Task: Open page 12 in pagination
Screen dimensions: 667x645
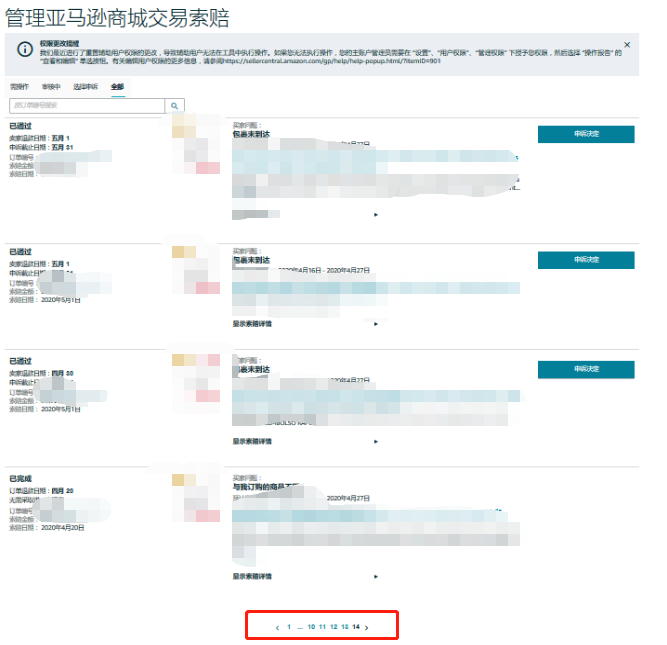Action: [x=334, y=627]
